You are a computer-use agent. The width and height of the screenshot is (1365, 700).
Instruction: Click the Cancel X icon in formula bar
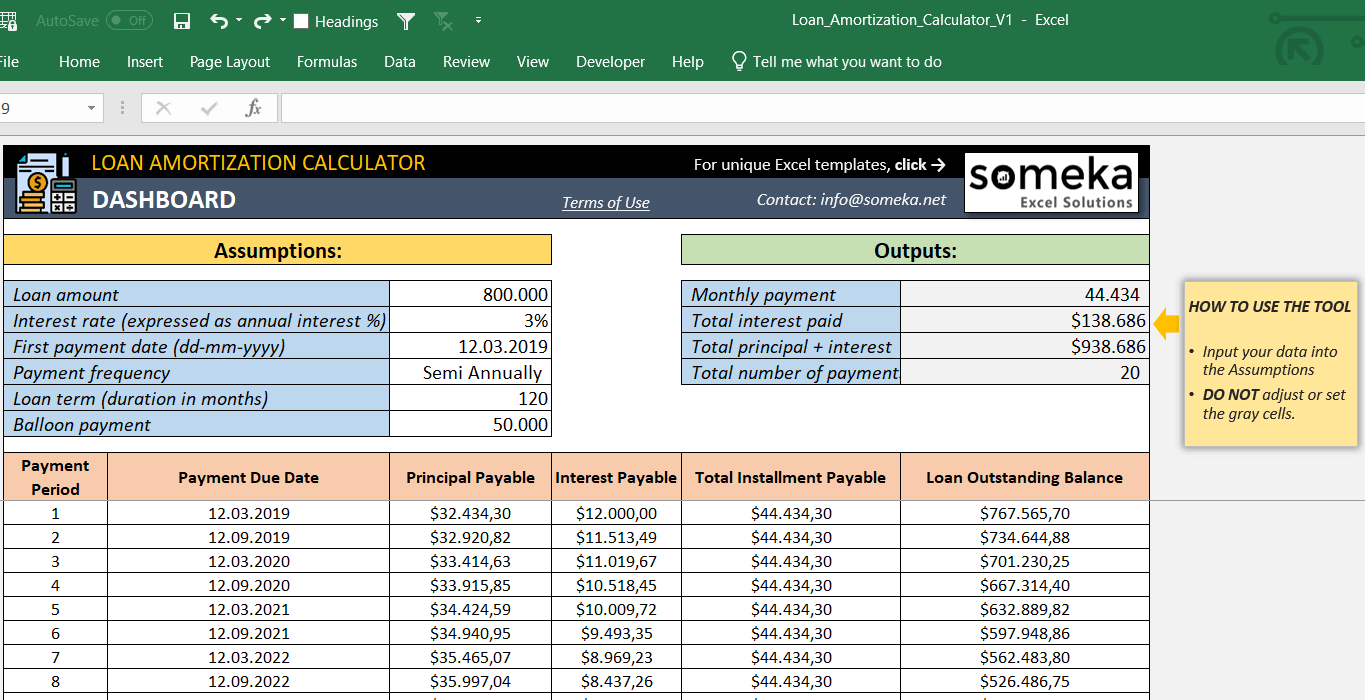pyautogui.click(x=163, y=108)
